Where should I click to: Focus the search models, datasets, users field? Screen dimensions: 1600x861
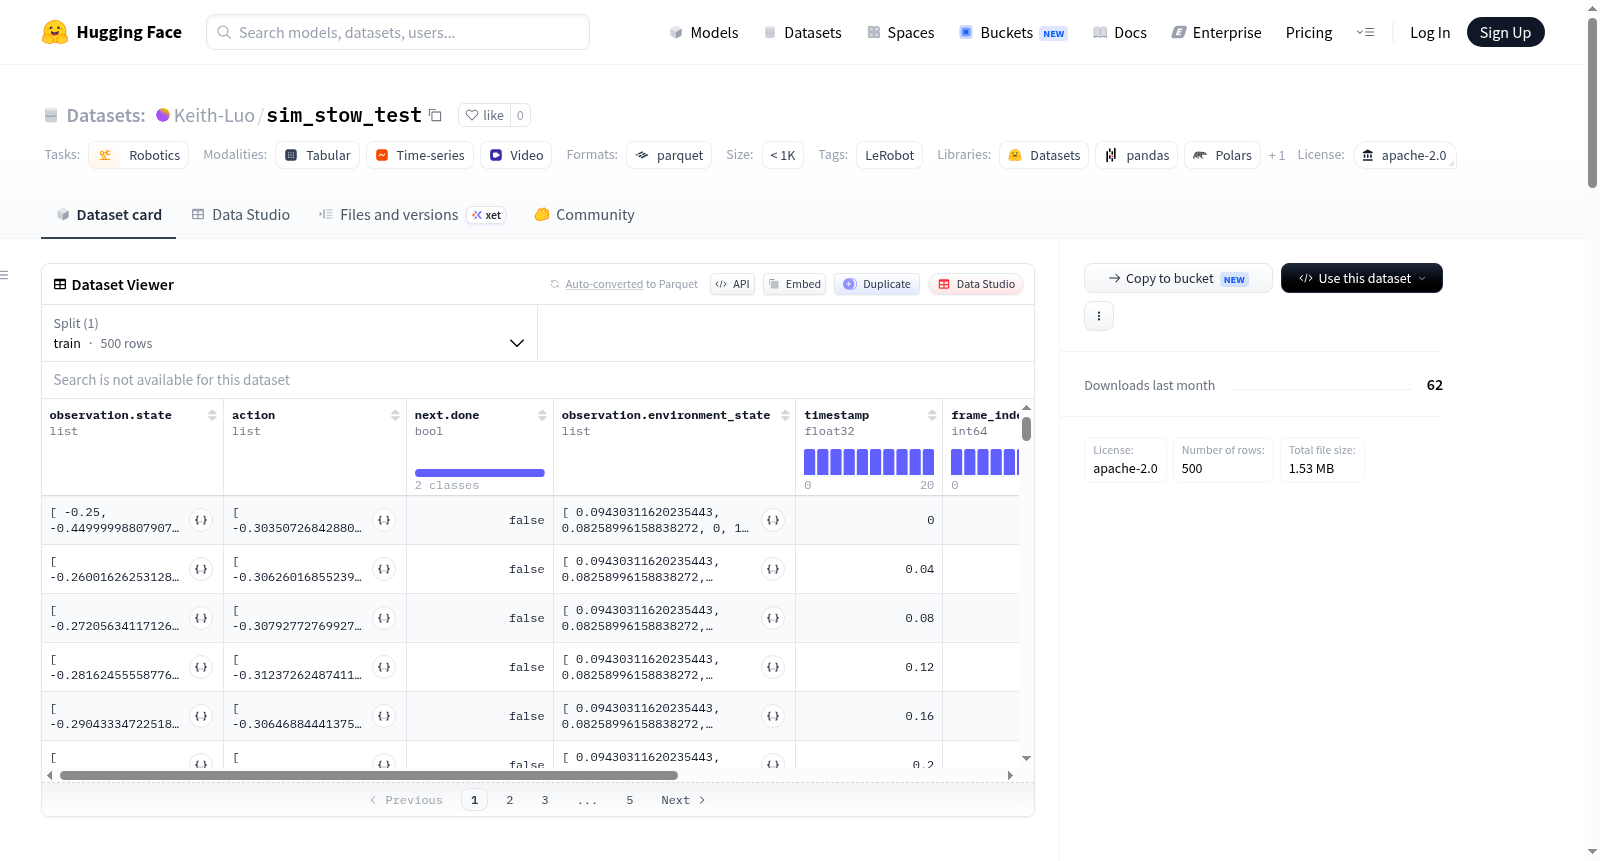pyautogui.click(x=398, y=32)
